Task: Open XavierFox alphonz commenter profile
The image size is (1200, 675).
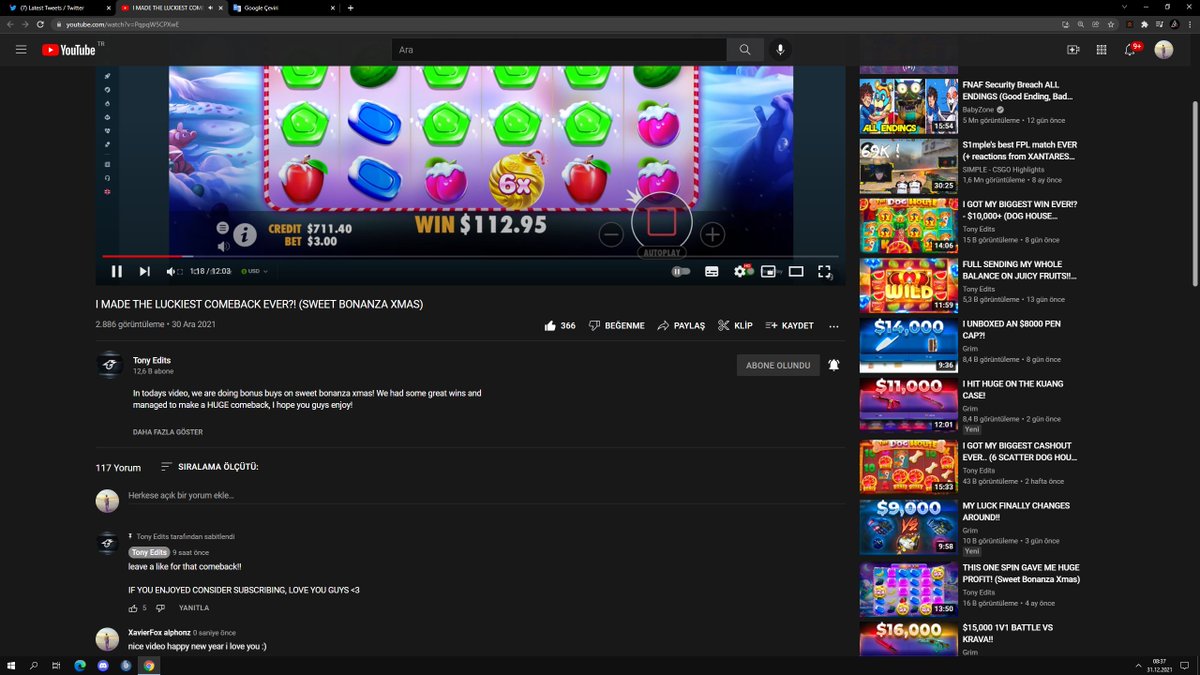Action: [x=159, y=632]
